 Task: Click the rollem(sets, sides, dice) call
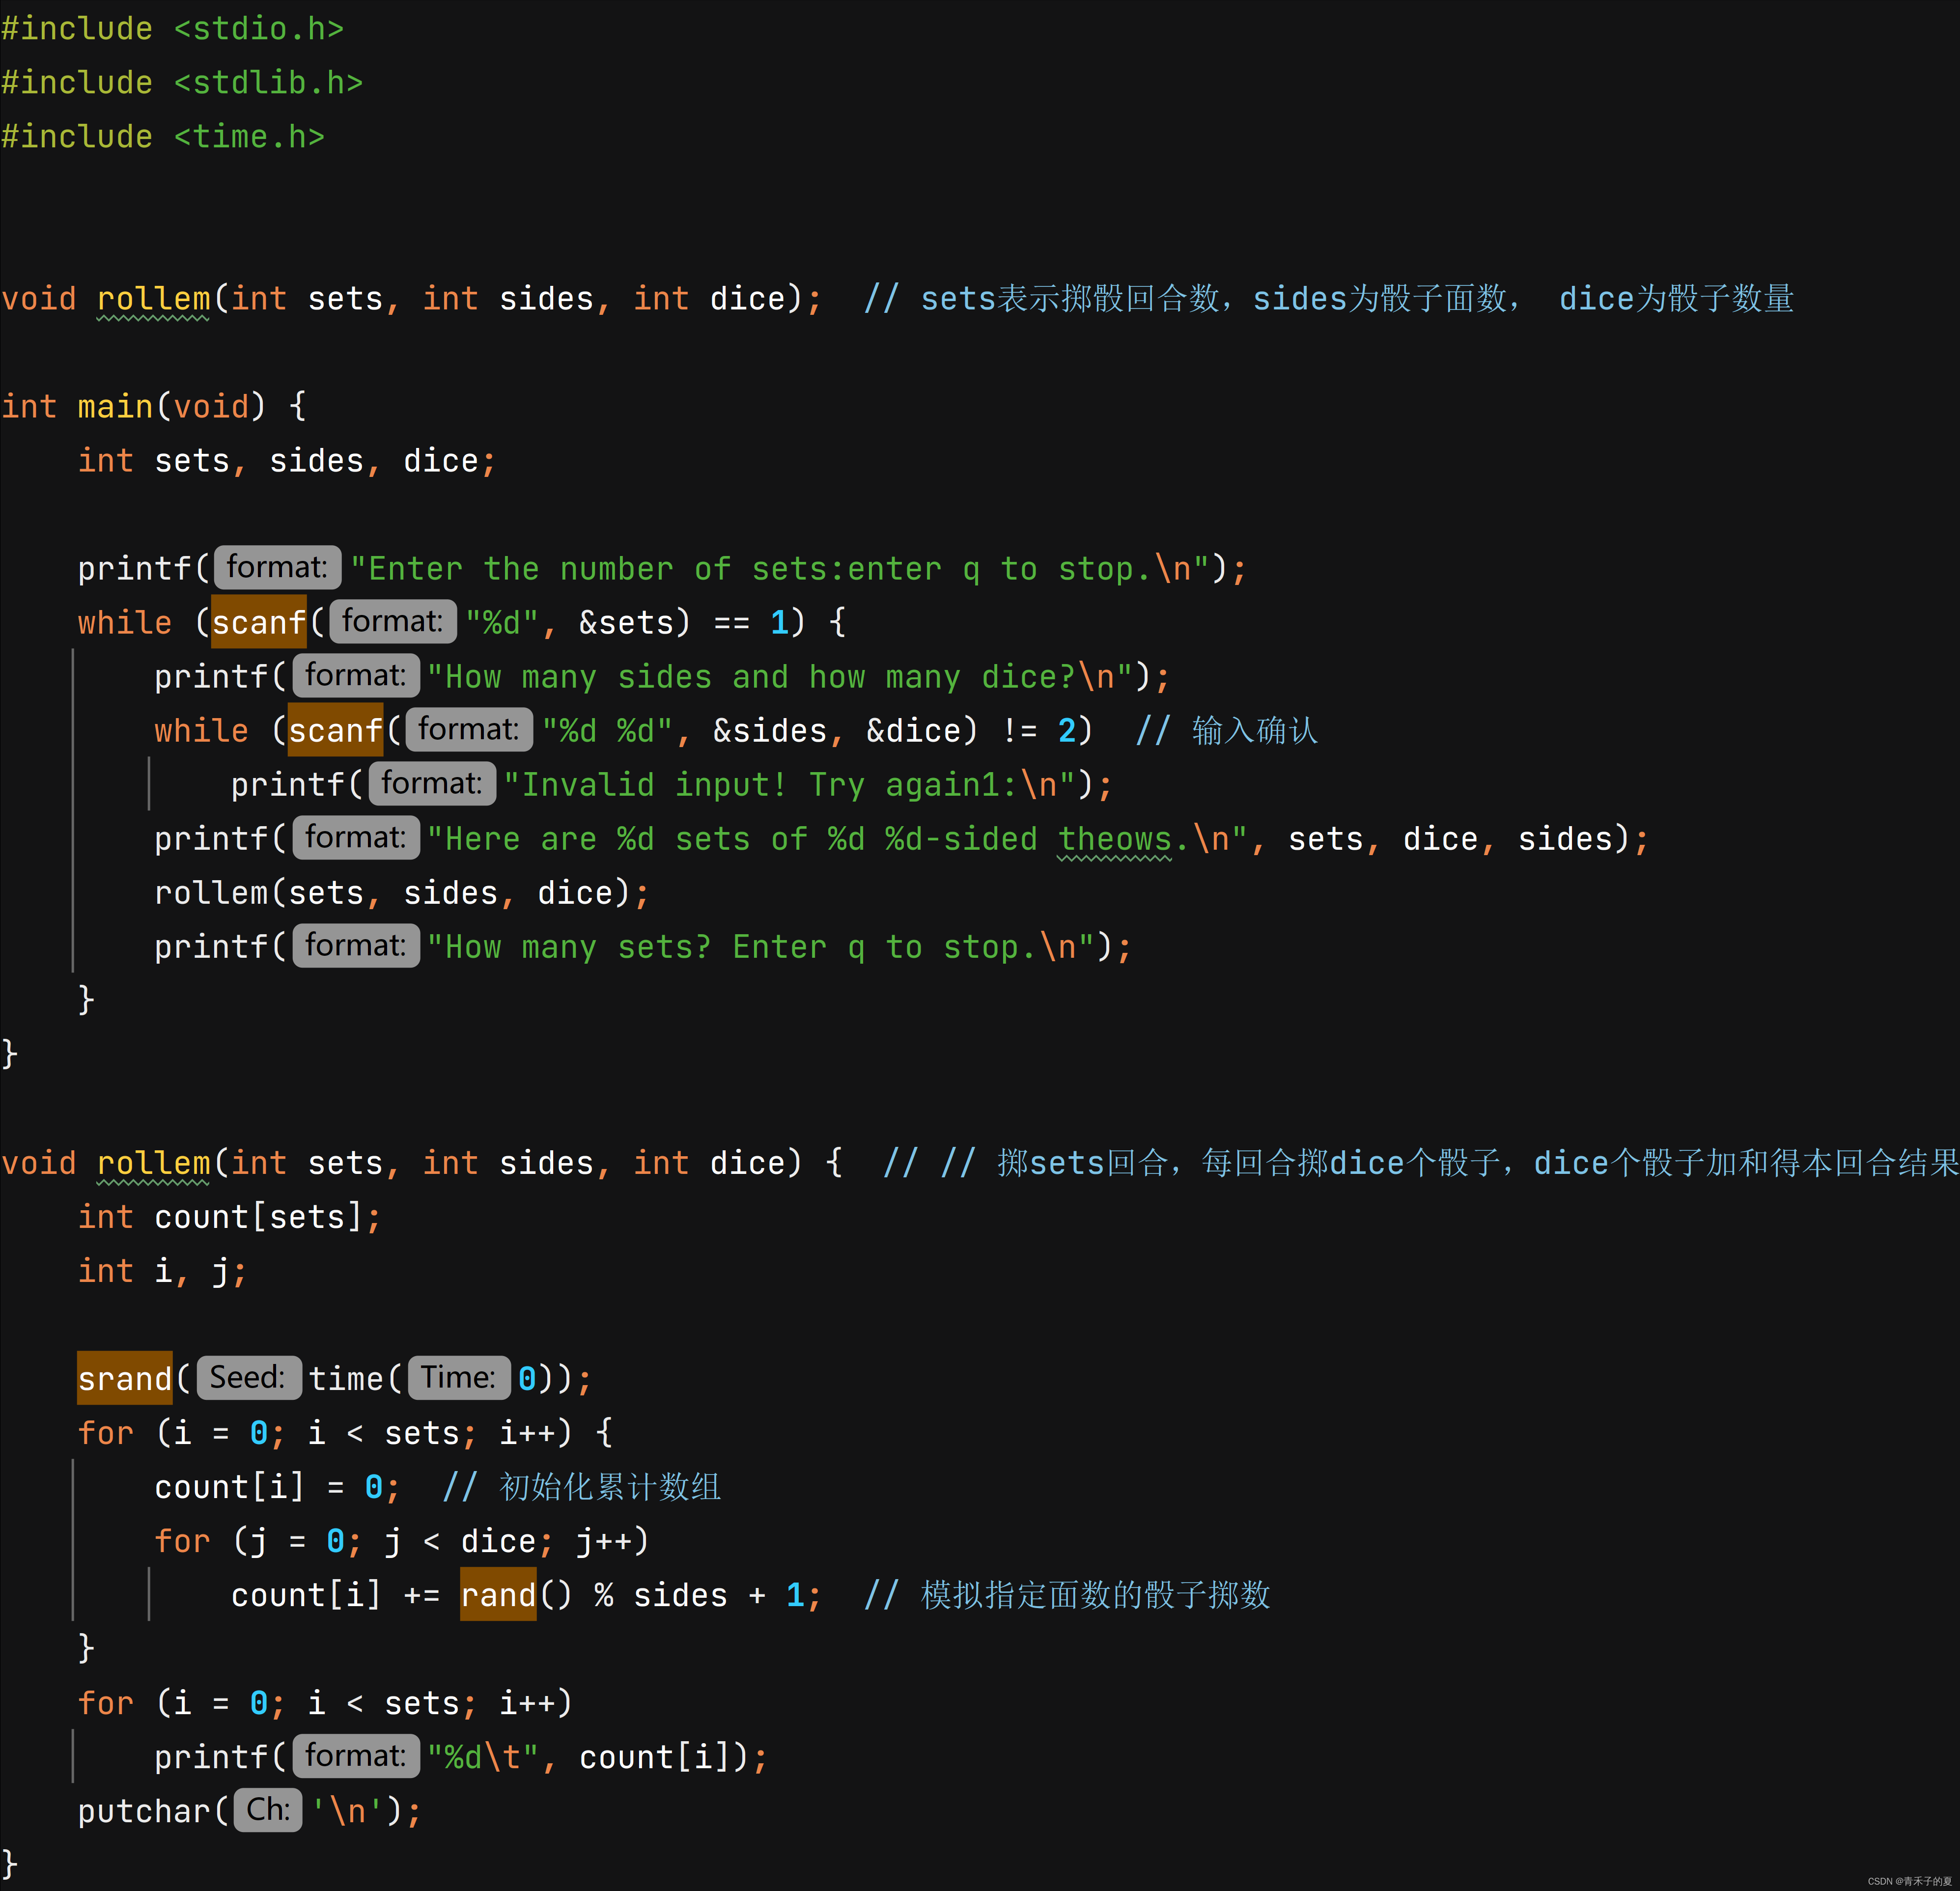point(400,892)
